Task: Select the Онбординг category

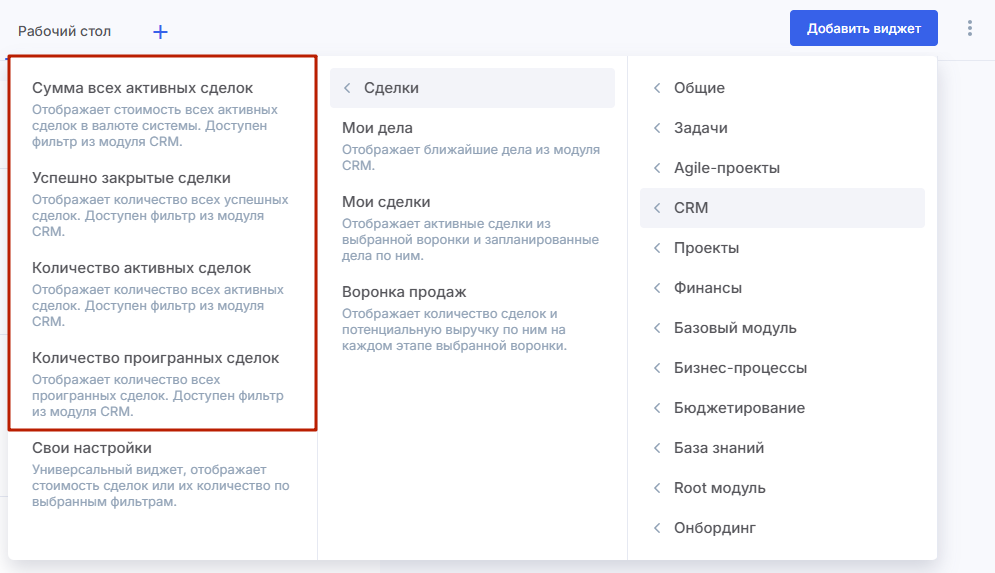Action: [782, 527]
